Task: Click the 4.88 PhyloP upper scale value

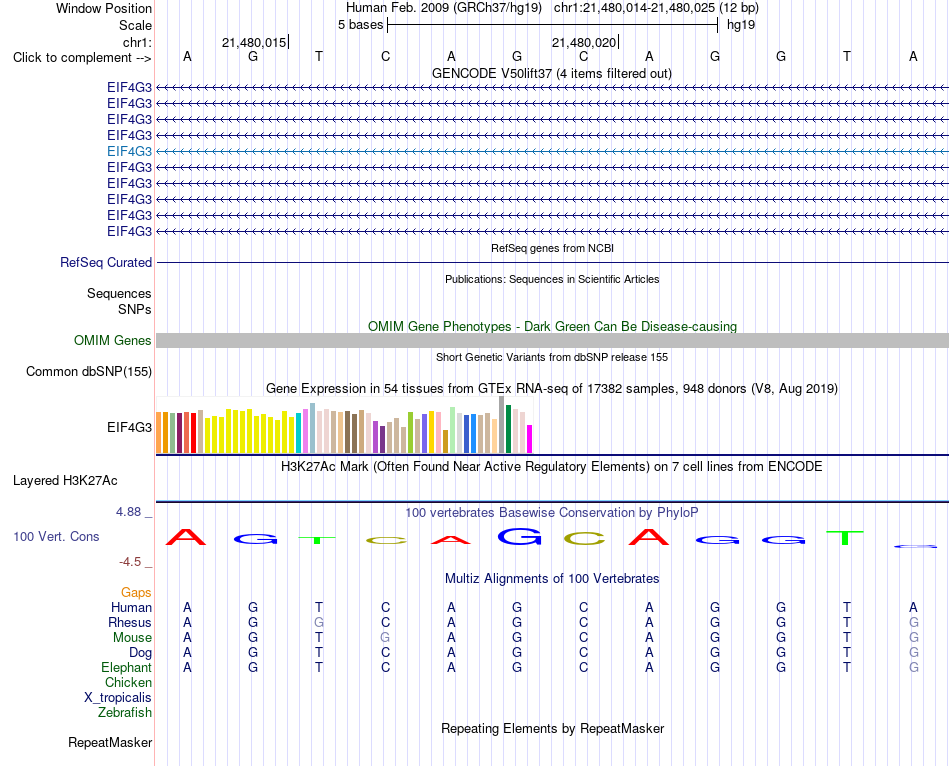Action: [128, 512]
